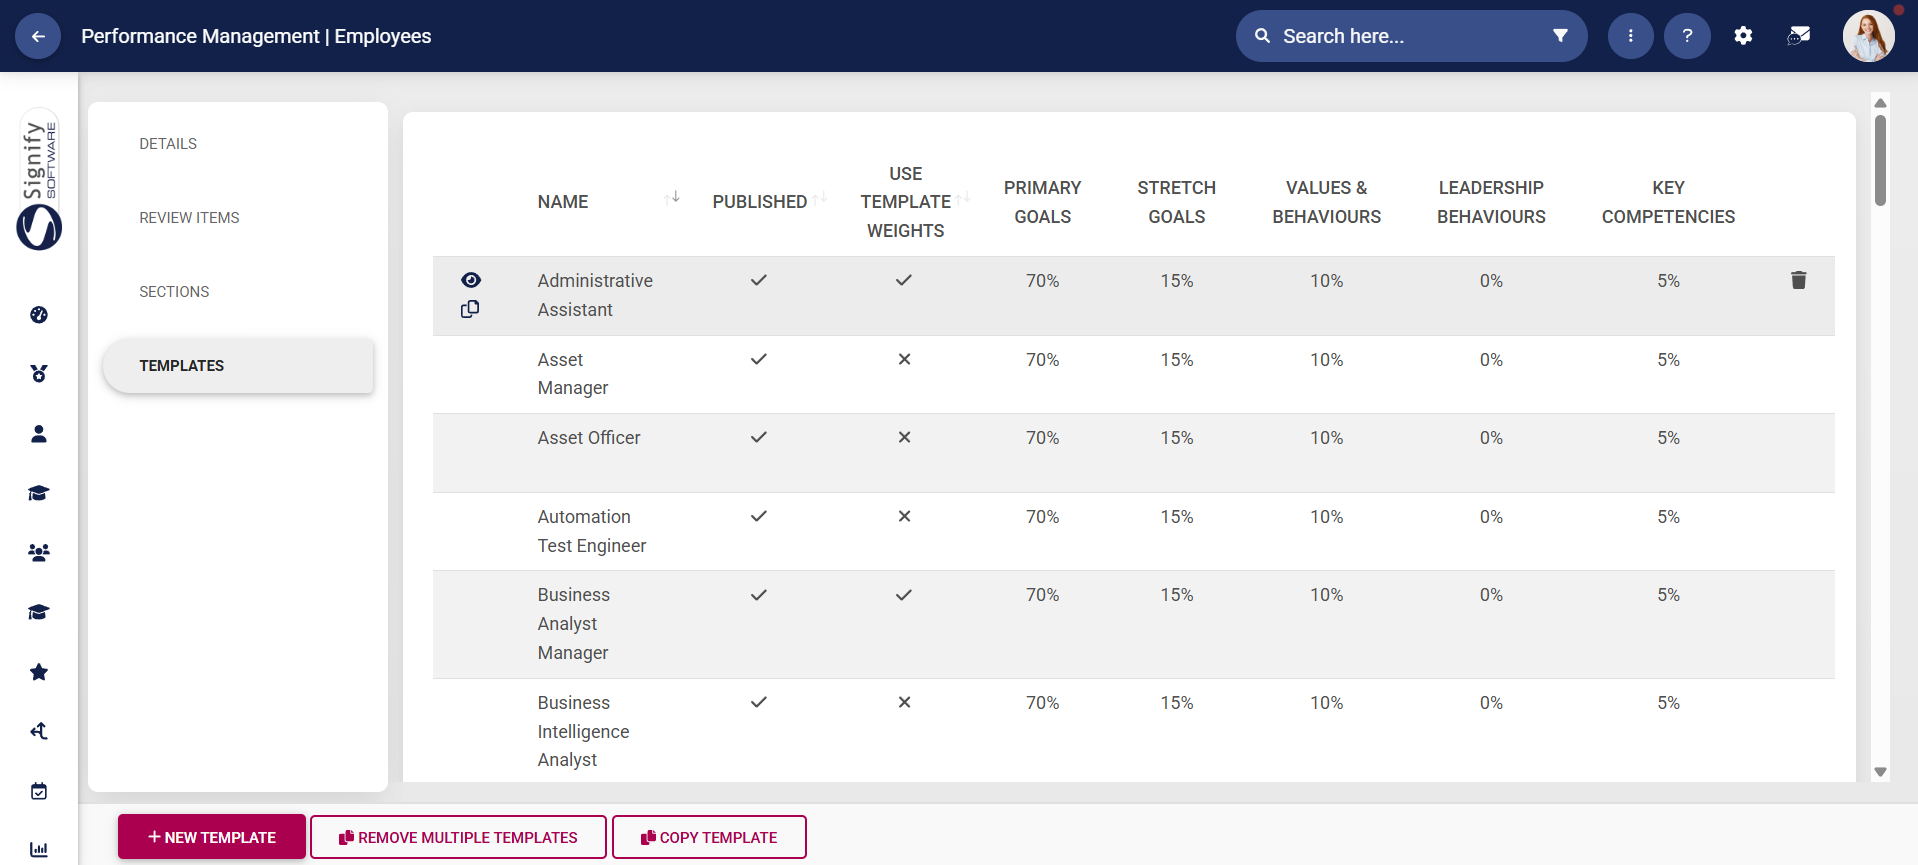
Task: Open the calendar icon in the sidebar
Action: point(39,791)
